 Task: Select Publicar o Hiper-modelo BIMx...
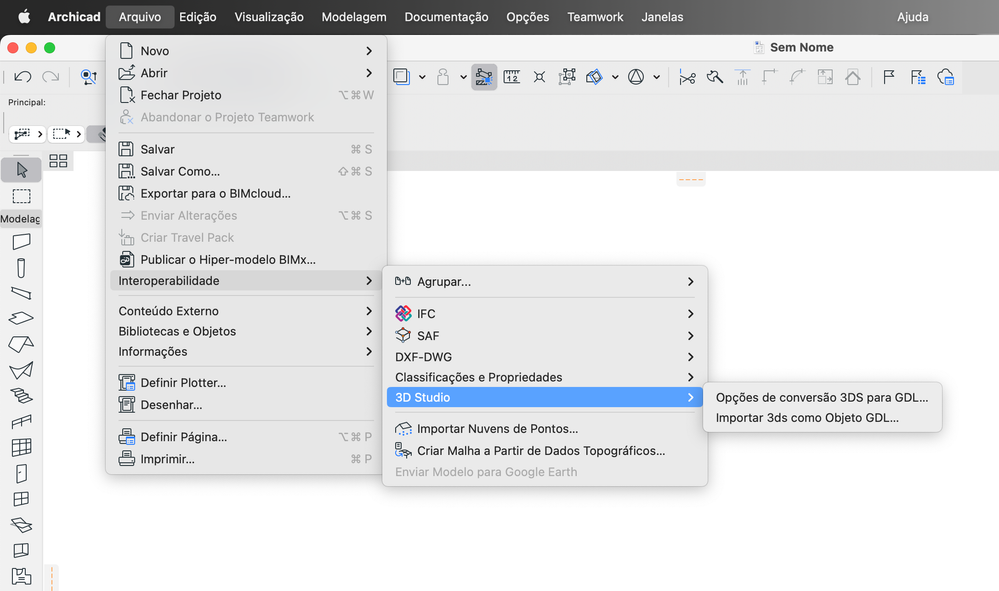pyautogui.click(x=247, y=260)
